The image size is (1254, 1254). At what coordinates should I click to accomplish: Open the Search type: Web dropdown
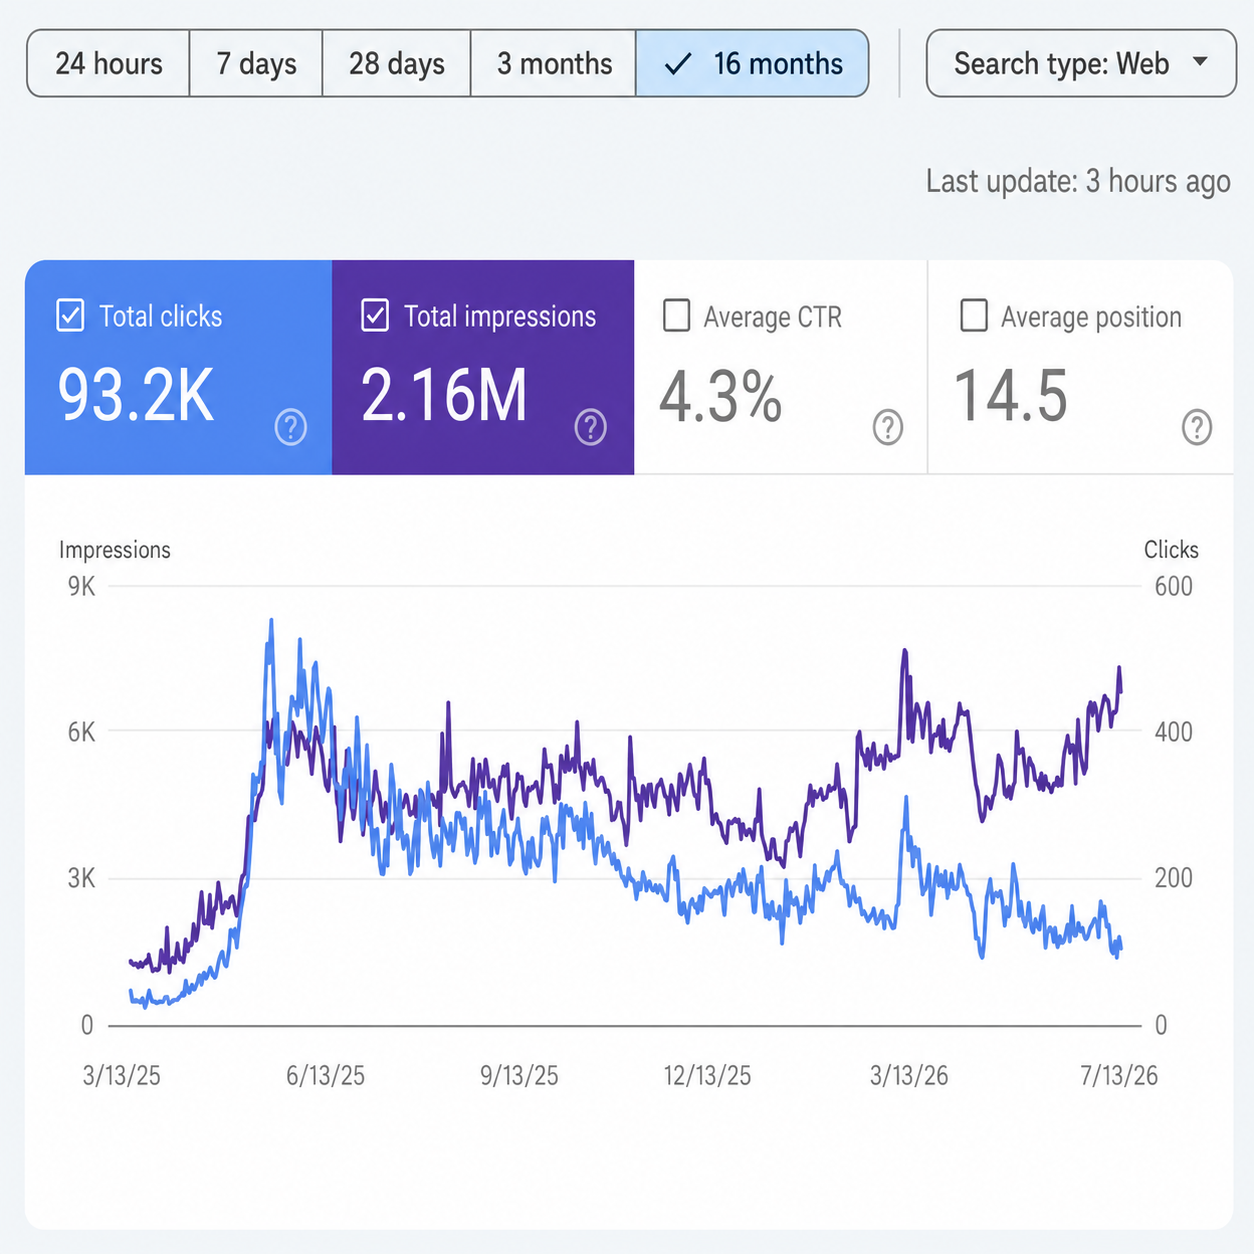click(1081, 63)
